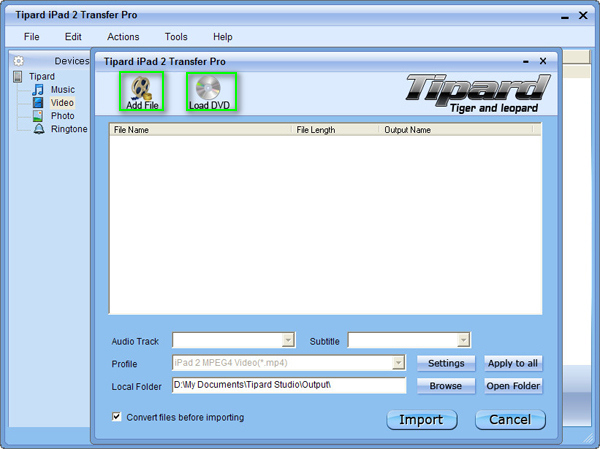Open the Edit menu
The height and width of the screenshot is (449, 600).
pos(73,37)
